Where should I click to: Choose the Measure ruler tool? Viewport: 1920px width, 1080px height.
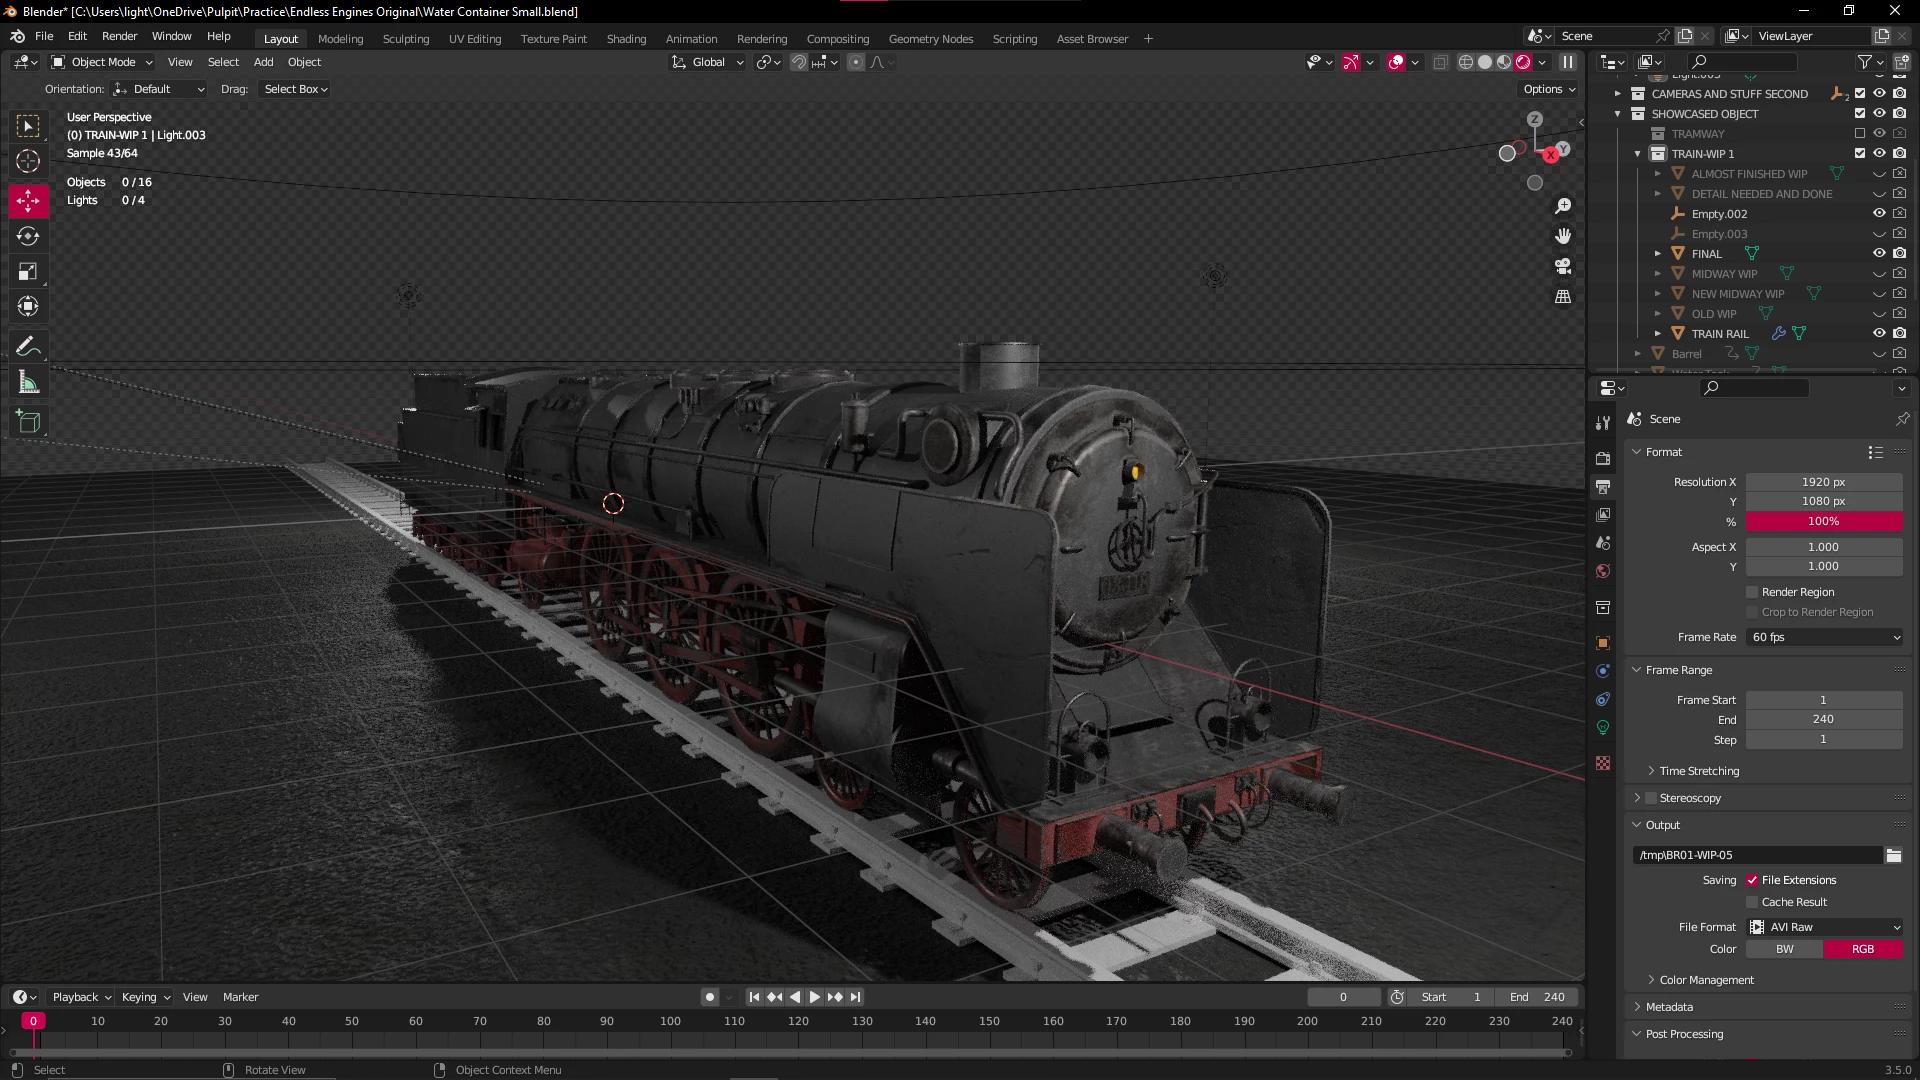click(x=28, y=383)
